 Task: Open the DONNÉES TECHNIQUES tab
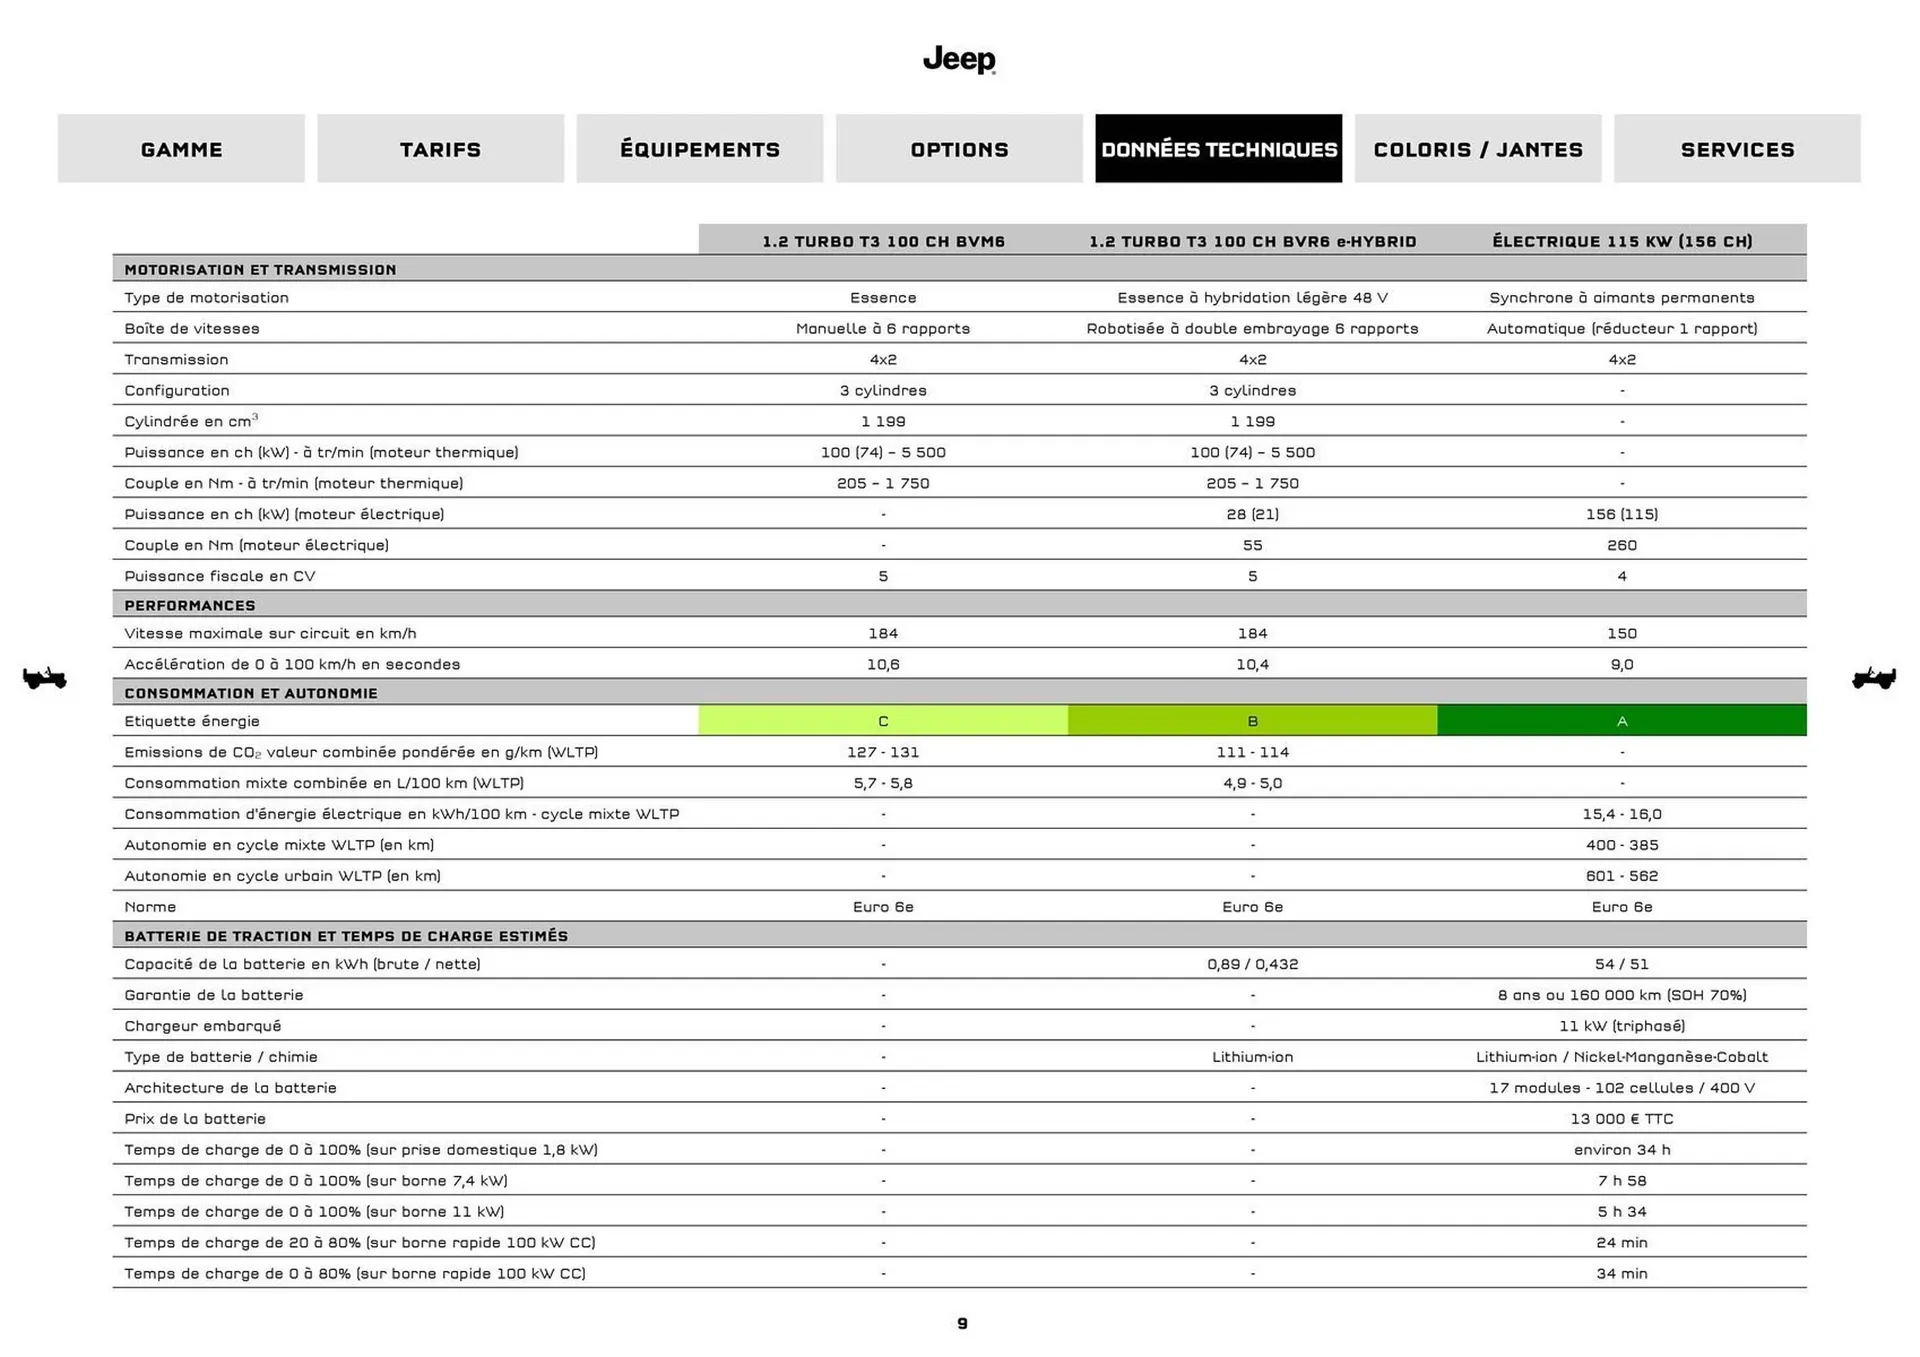click(x=1220, y=148)
